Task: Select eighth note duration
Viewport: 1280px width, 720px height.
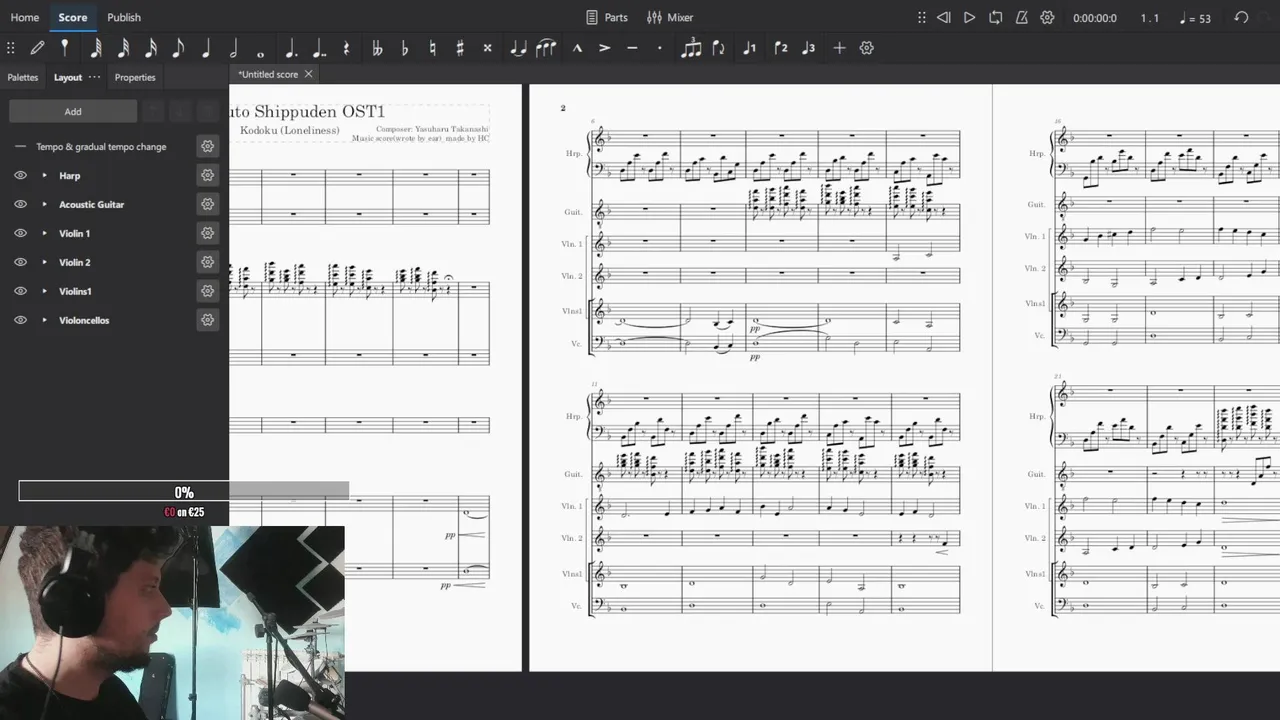Action: pyautogui.click(x=178, y=48)
